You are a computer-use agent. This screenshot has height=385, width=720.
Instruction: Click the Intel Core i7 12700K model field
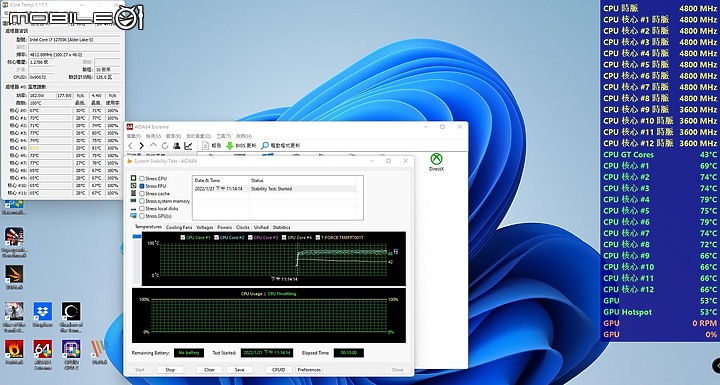tap(75, 40)
